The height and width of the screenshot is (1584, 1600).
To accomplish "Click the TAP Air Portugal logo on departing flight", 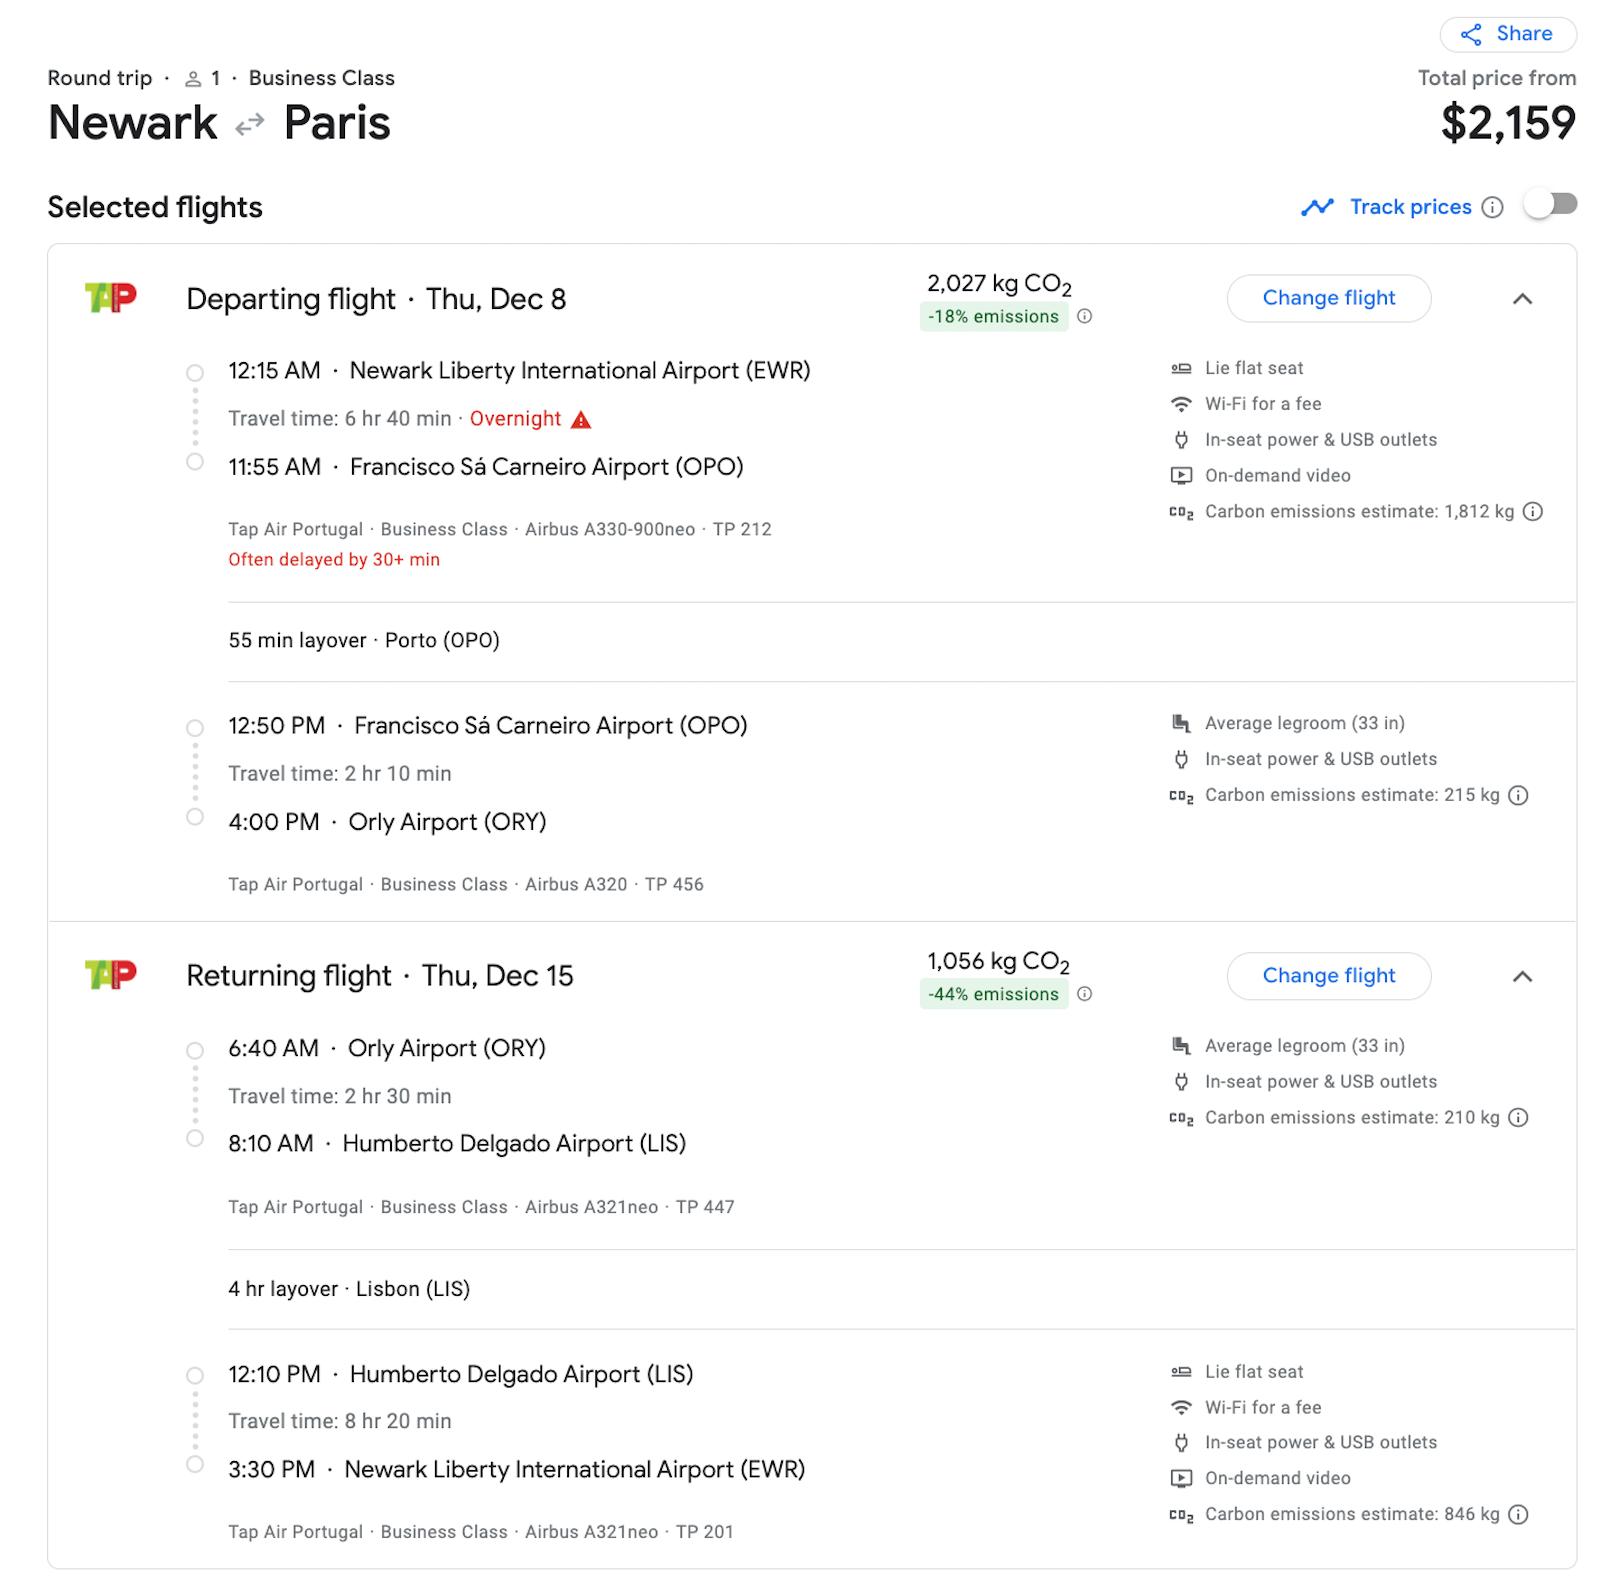I will pyautogui.click(x=111, y=296).
